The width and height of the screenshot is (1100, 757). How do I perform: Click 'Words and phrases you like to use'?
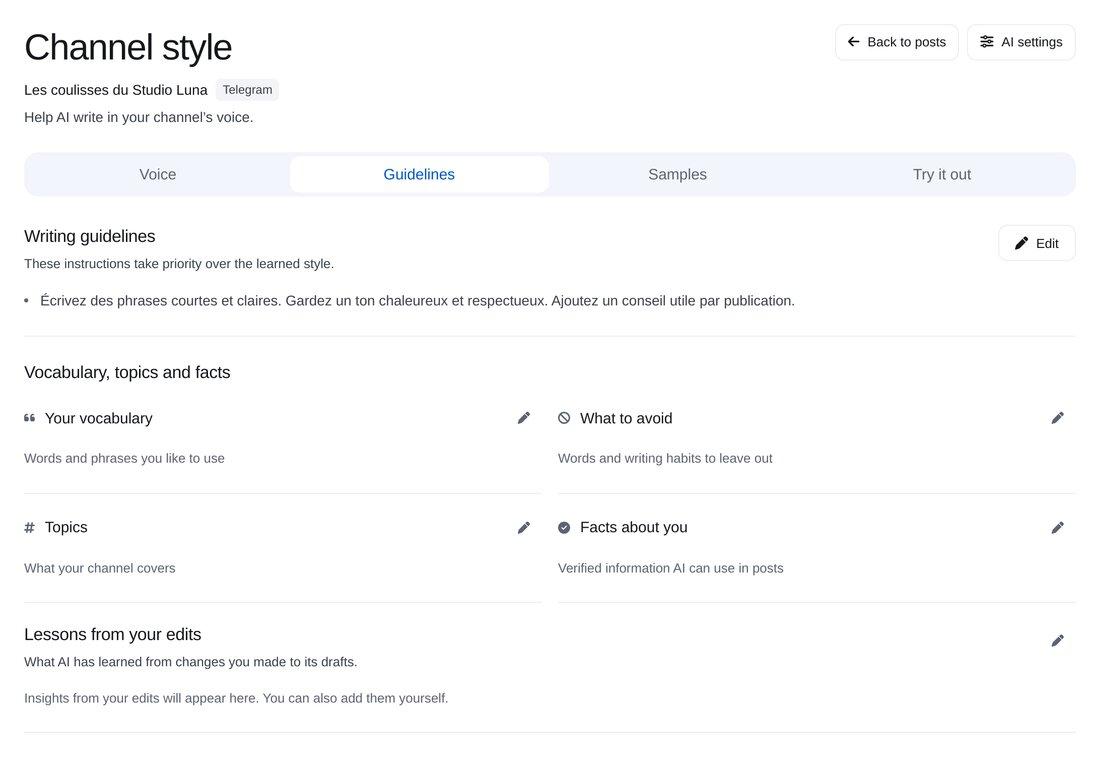(124, 459)
